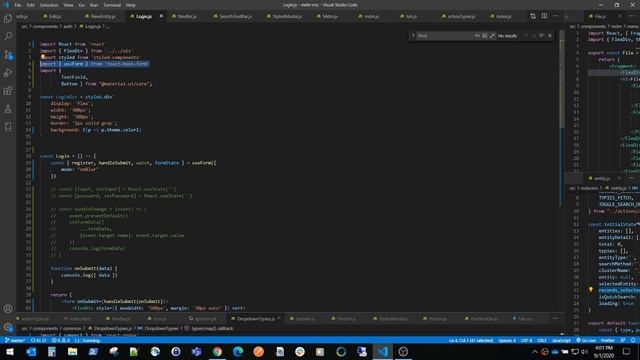Click CRLF end-of-line setting in status bar
Viewport: 640px width, 360px height.
(542, 340)
